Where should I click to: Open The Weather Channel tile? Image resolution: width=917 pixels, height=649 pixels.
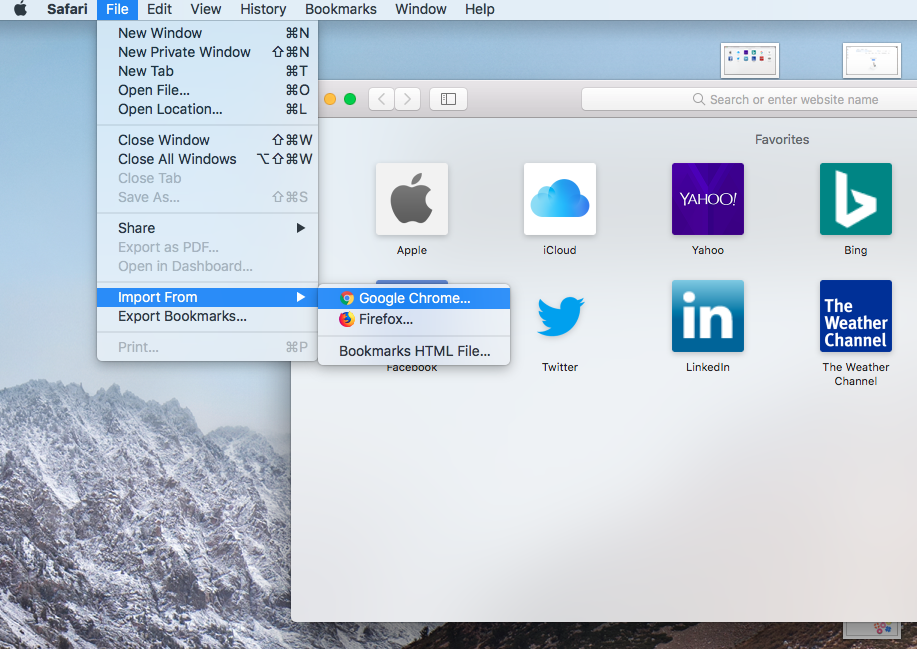855,316
